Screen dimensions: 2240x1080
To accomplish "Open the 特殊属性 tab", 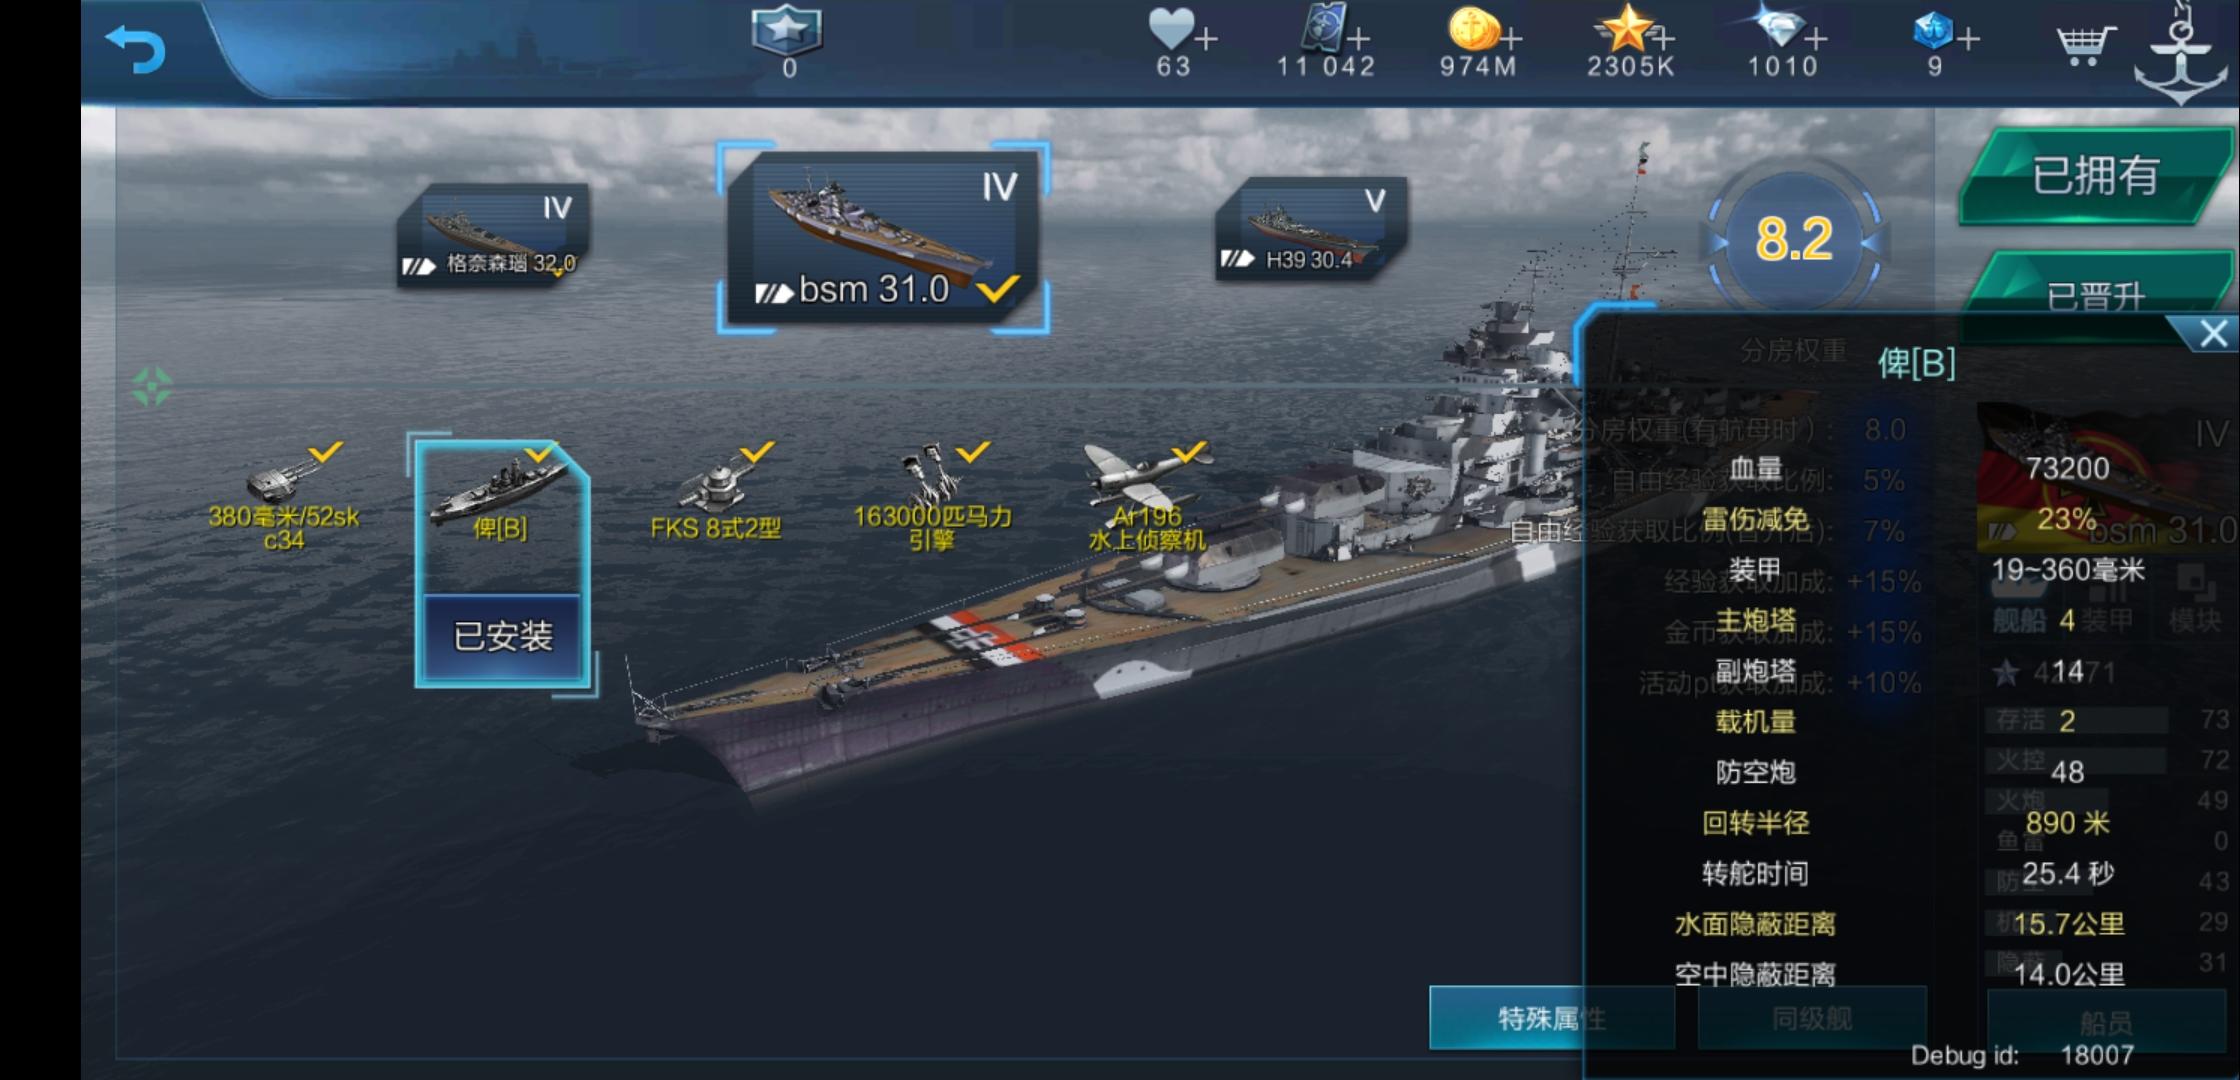I will point(1552,1018).
